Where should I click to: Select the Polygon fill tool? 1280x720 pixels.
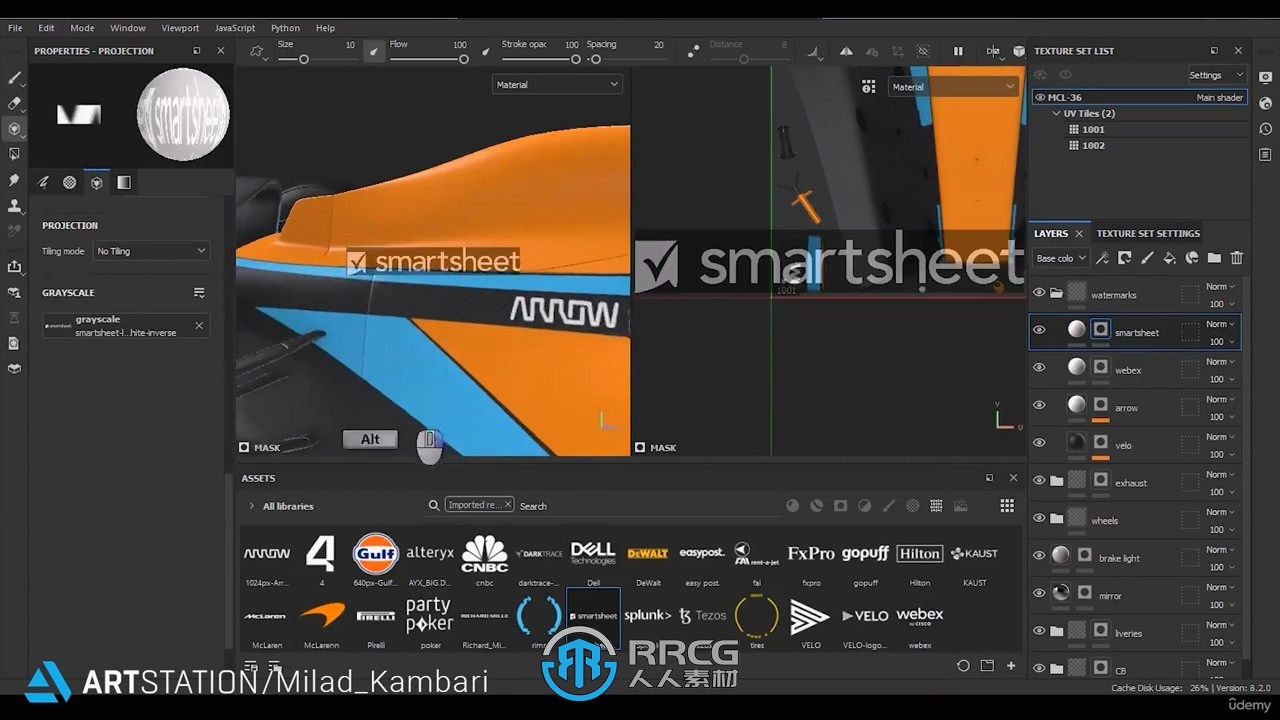click(x=14, y=154)
